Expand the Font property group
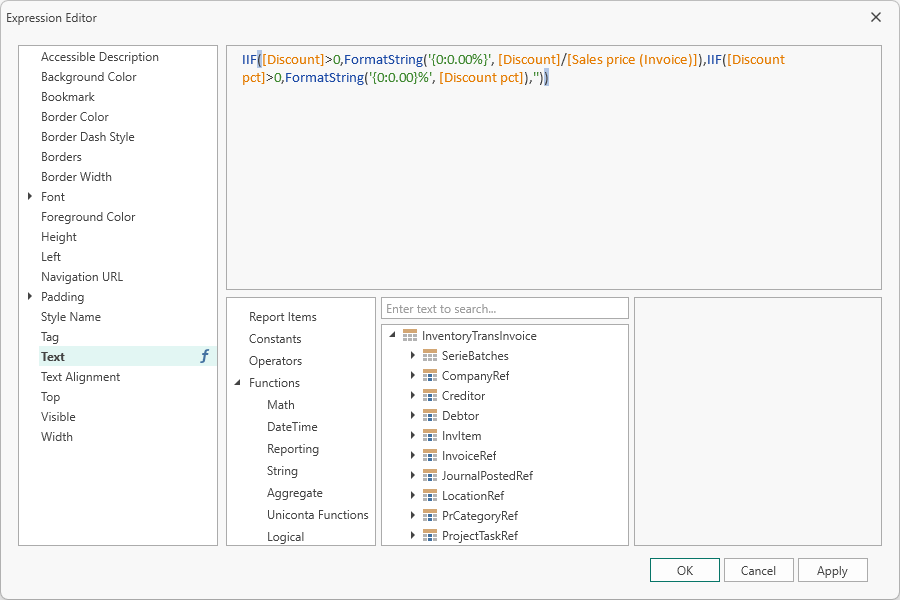The width and height of the screenshot is (900, 600). tap(30, 196)
